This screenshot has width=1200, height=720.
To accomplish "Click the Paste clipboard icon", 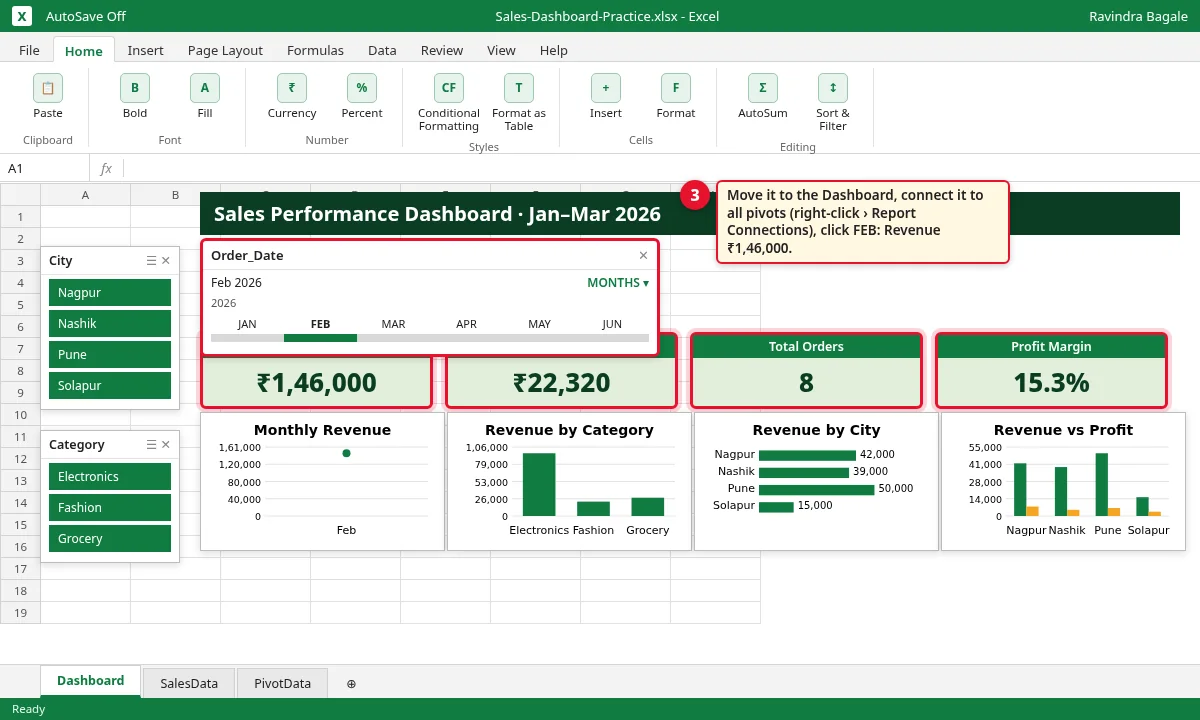I will coord(48,88).
